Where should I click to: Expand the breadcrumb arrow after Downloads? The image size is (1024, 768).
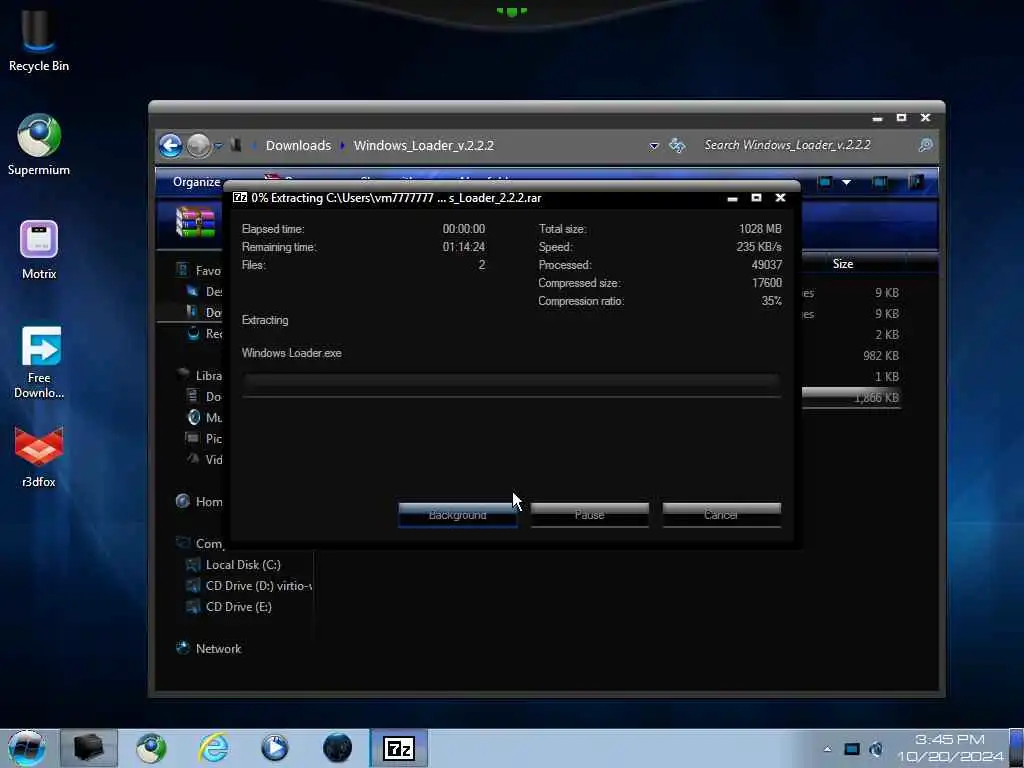pos(342,145)
